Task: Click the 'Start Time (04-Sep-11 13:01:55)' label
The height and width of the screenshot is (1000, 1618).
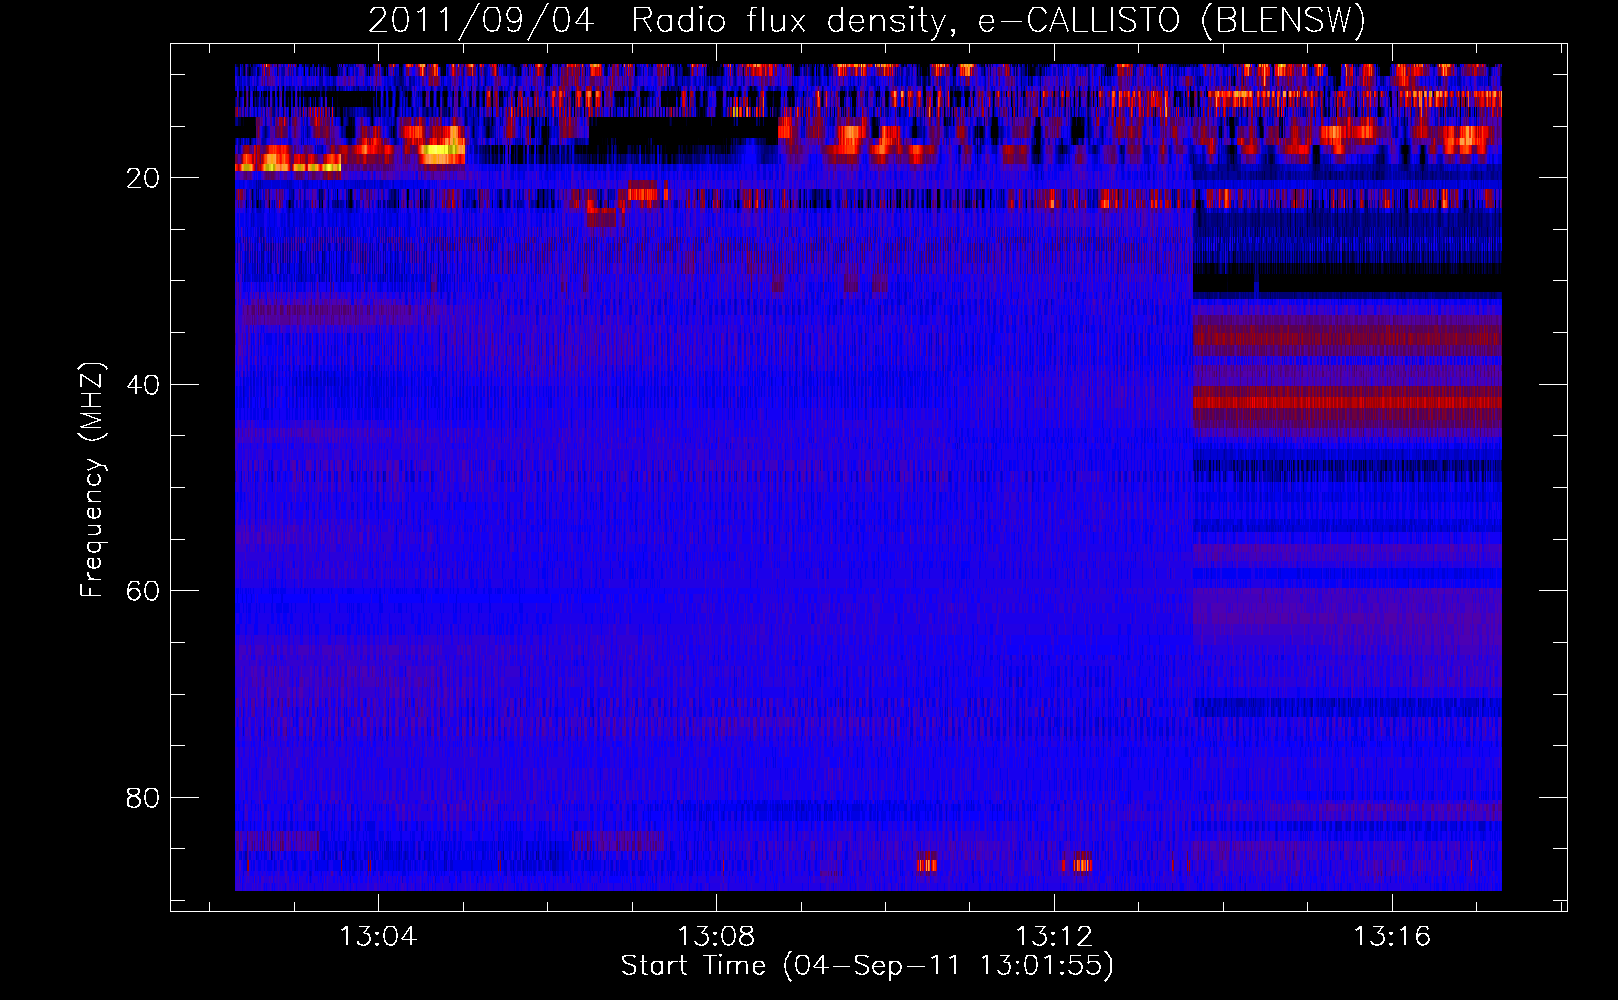Action: coord(867,966)
